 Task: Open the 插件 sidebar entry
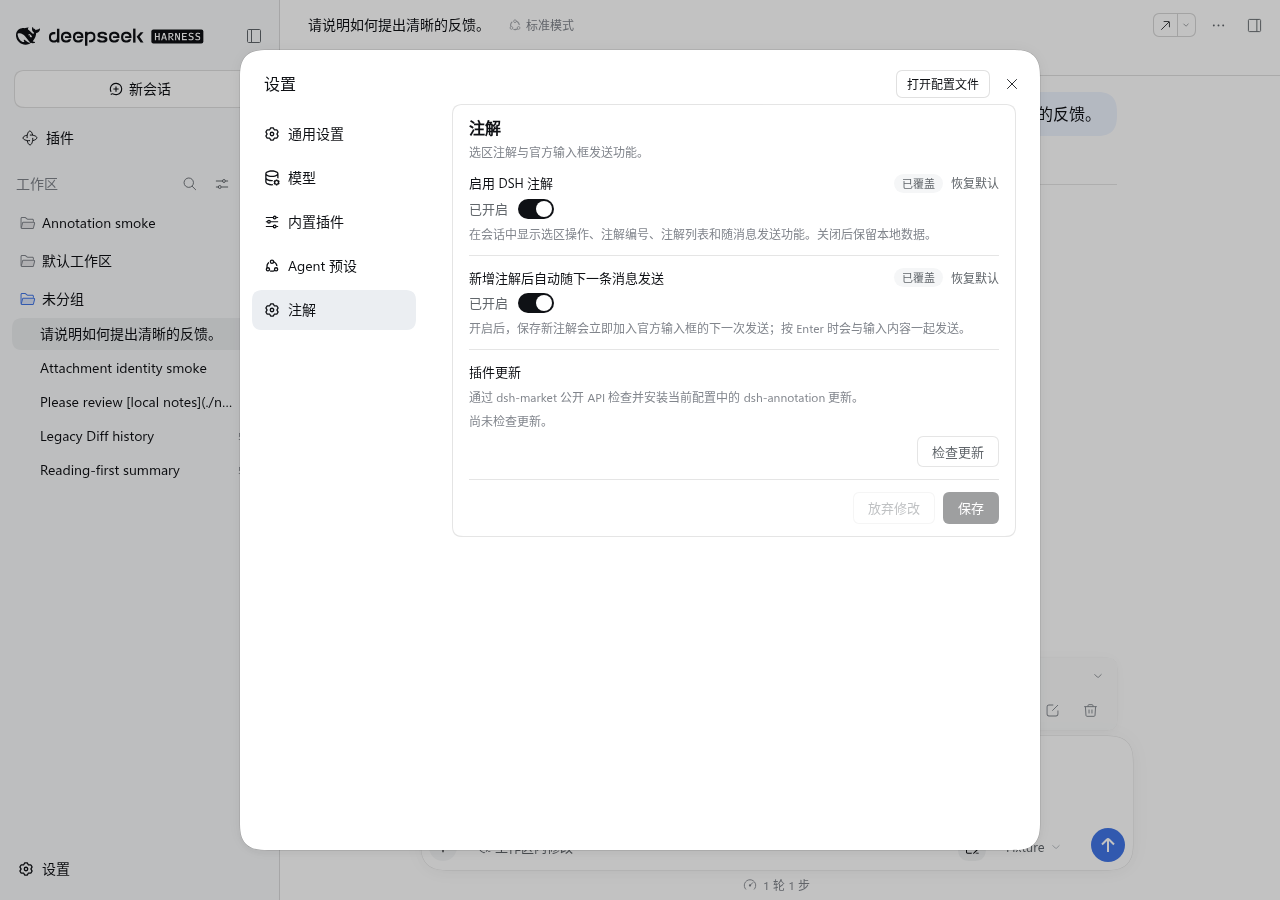(x=48, y=138)
